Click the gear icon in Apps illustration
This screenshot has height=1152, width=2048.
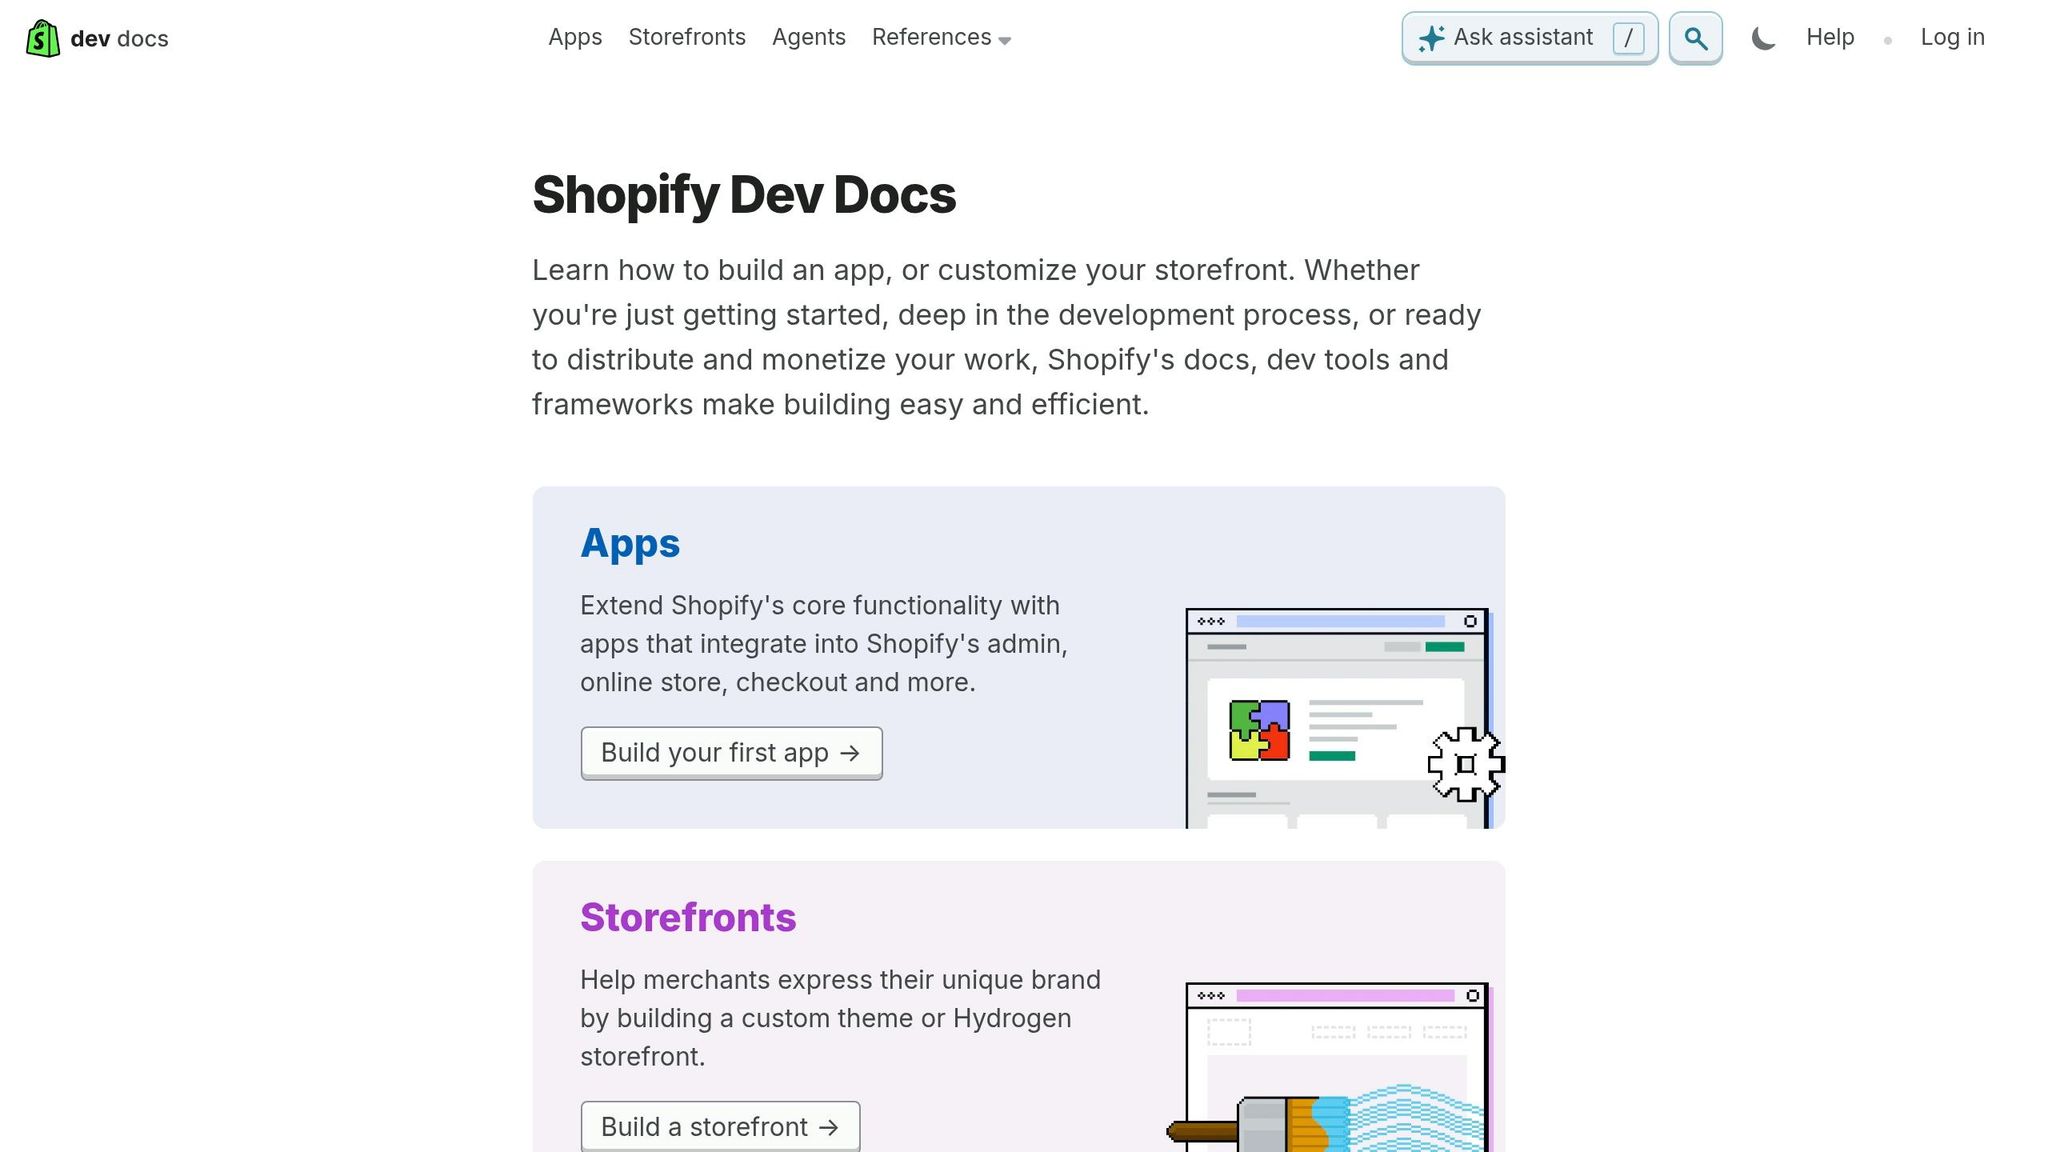coord(1466,764)
